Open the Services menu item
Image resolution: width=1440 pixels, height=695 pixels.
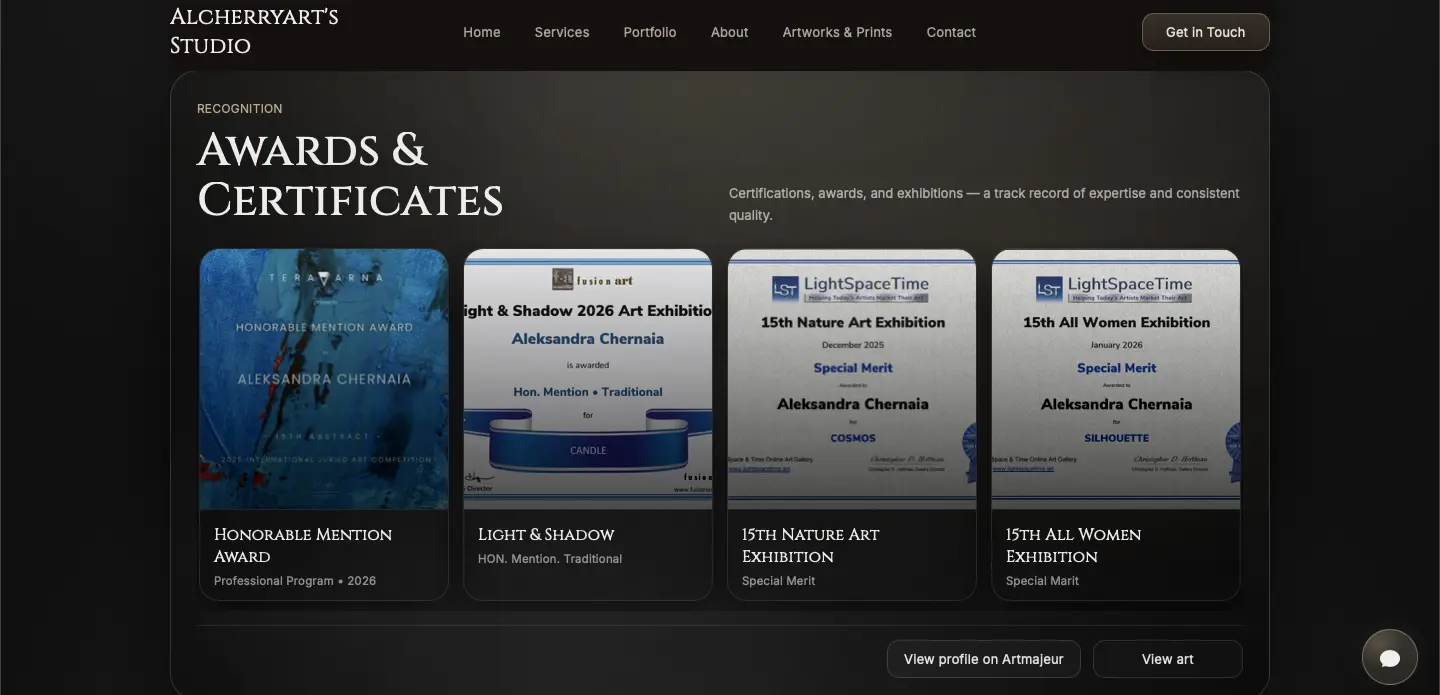coord(562,32)
